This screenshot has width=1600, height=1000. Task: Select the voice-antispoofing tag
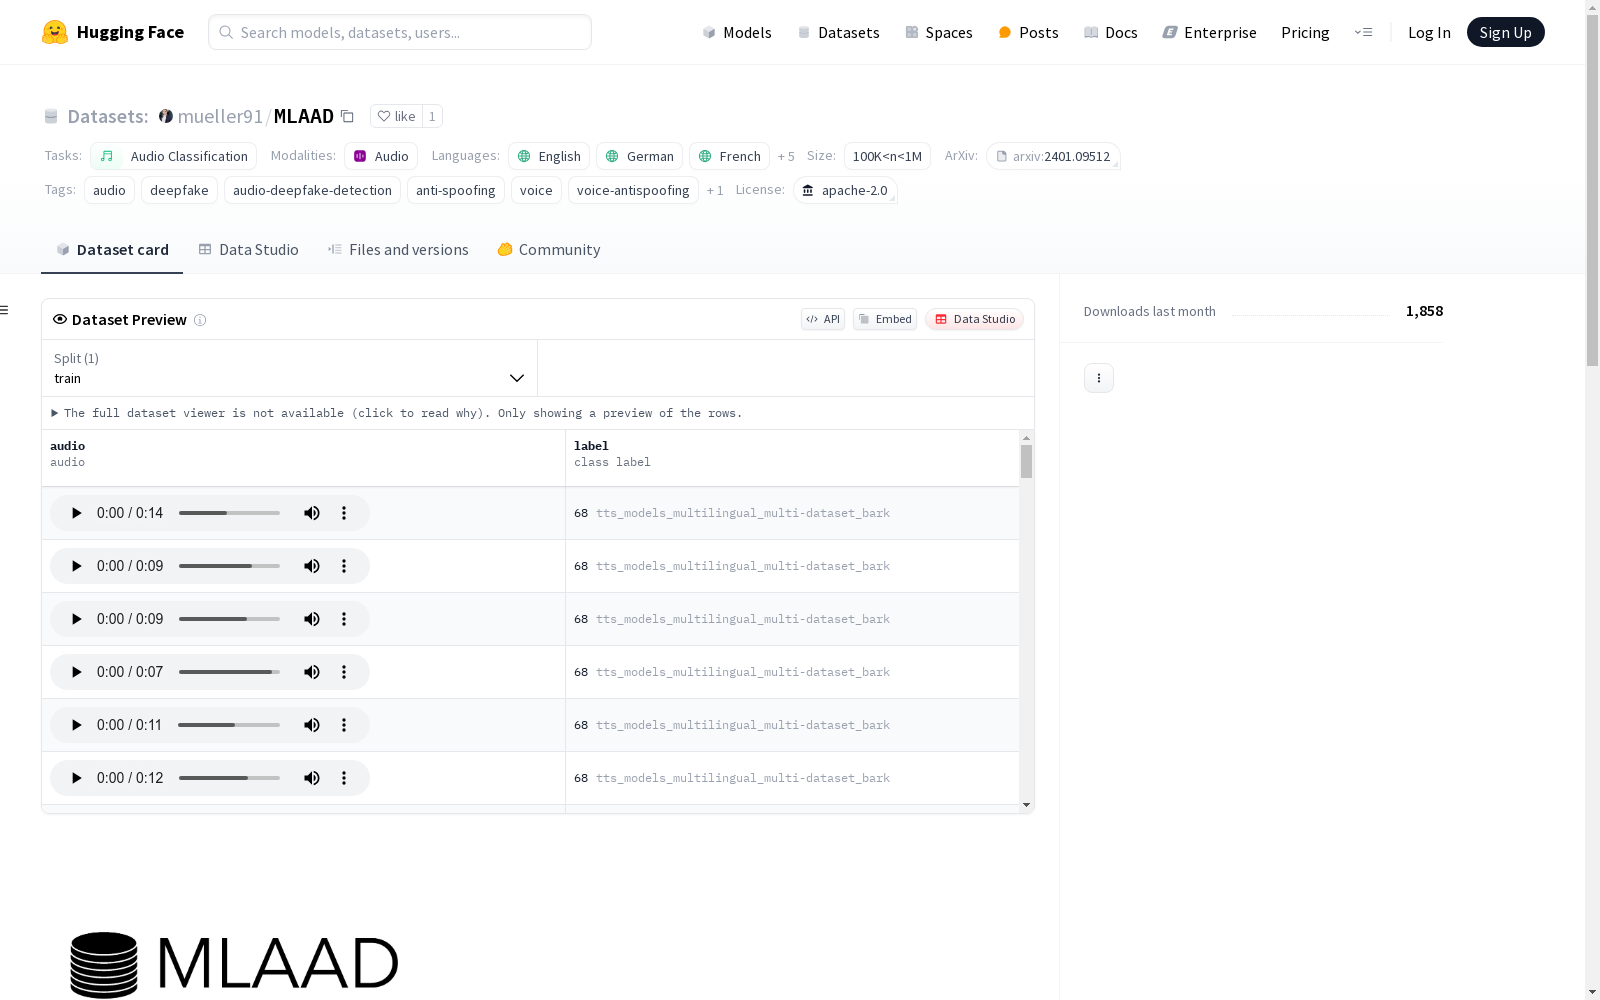click(x=633, y=190)
